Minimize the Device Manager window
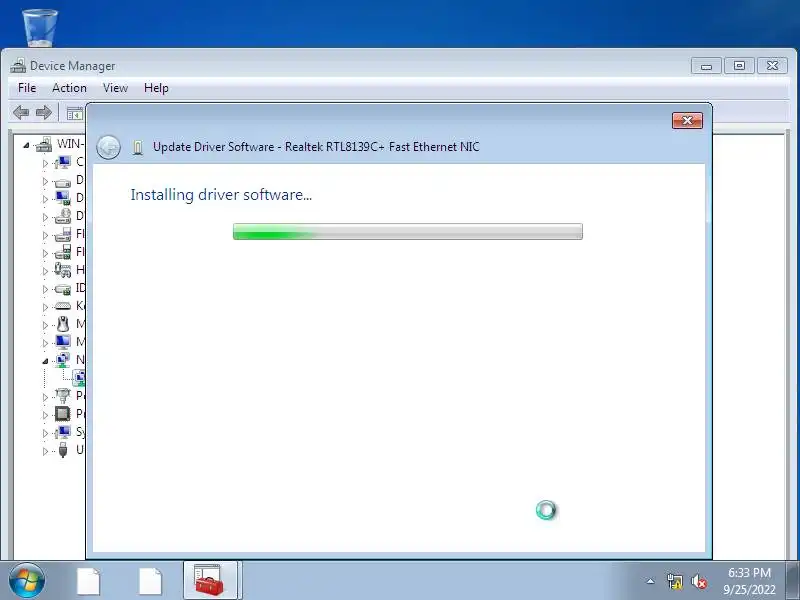The width and height of the screenshot is (800, 600). pos(706,66)
